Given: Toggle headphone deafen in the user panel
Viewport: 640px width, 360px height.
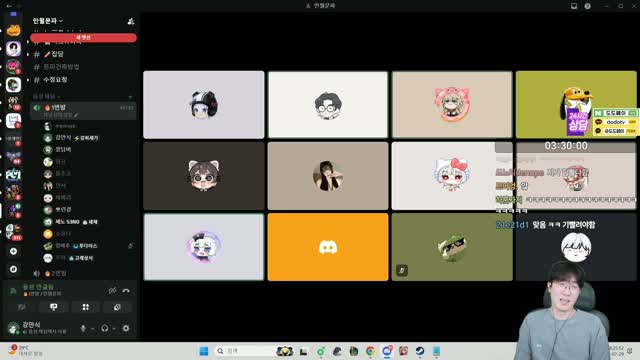Looking at the screenshot, I should click(104, 328).
